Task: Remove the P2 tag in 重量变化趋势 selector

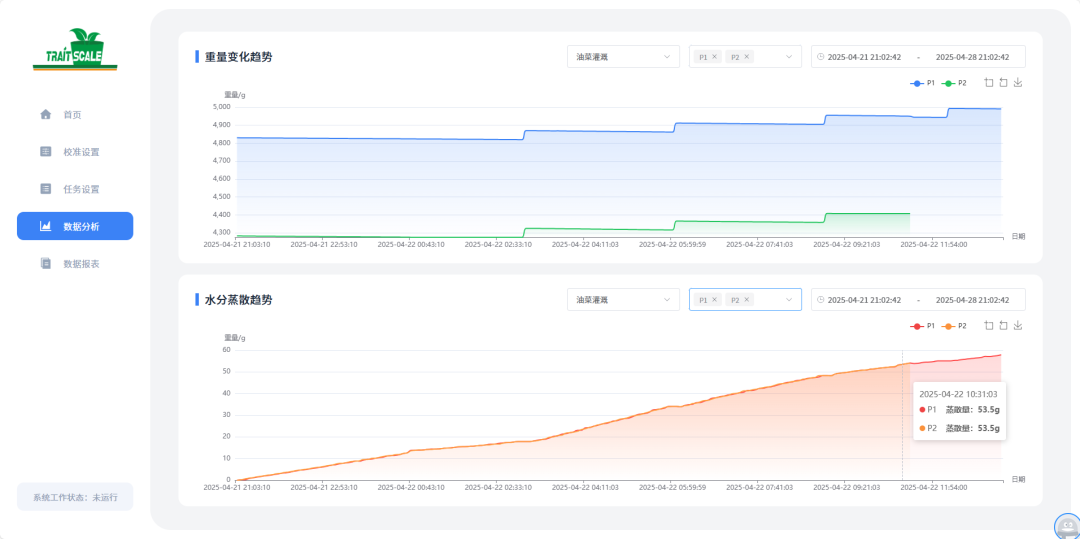Action: [x=747, y=56]
